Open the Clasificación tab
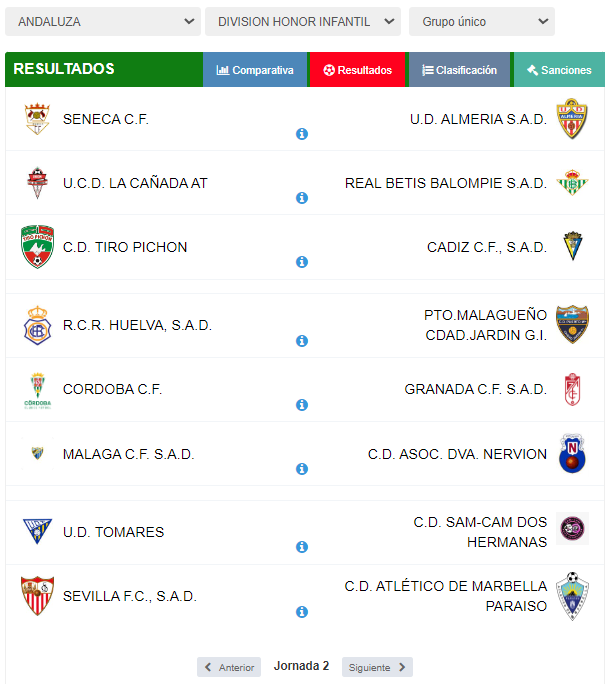Image resolution: width=611 pixels, height=684 pixels. (459, 70)
